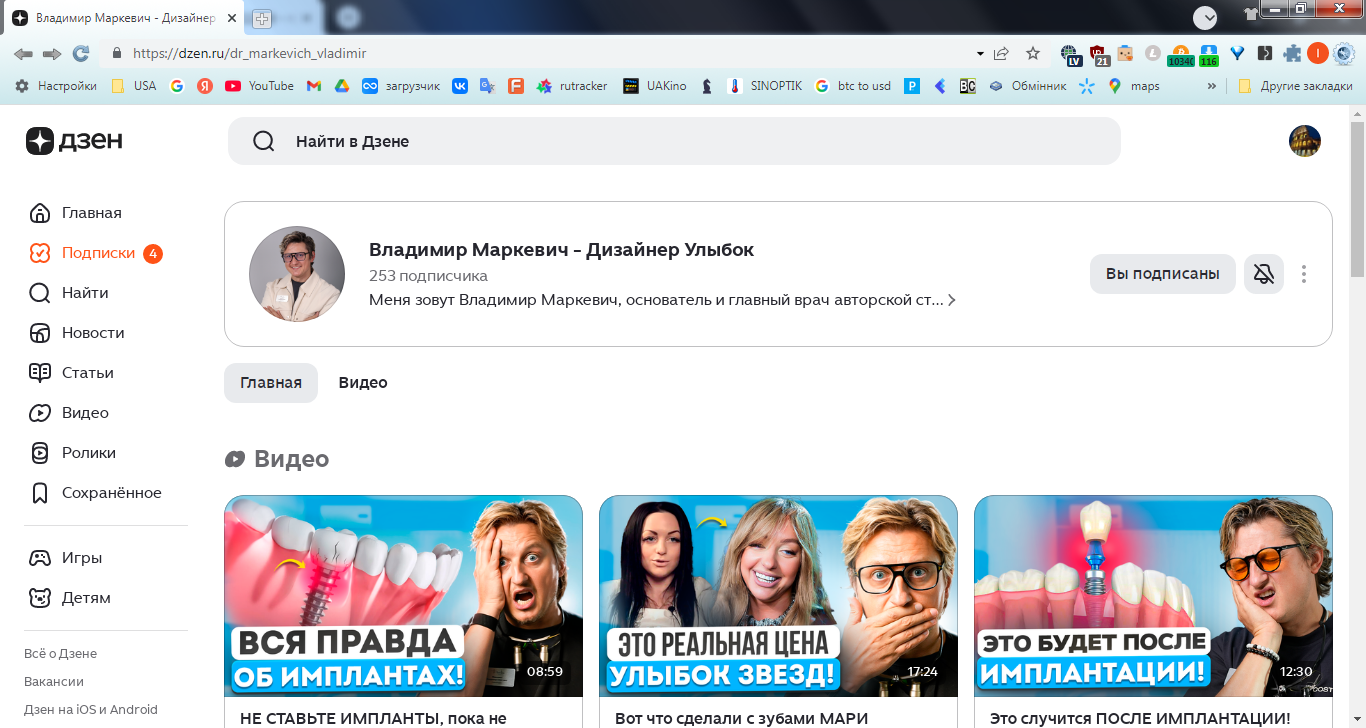Bookmark this page with the star
Image resolution: width=1366 pixels, height=728 pixels.
(x=1033, y=53)
